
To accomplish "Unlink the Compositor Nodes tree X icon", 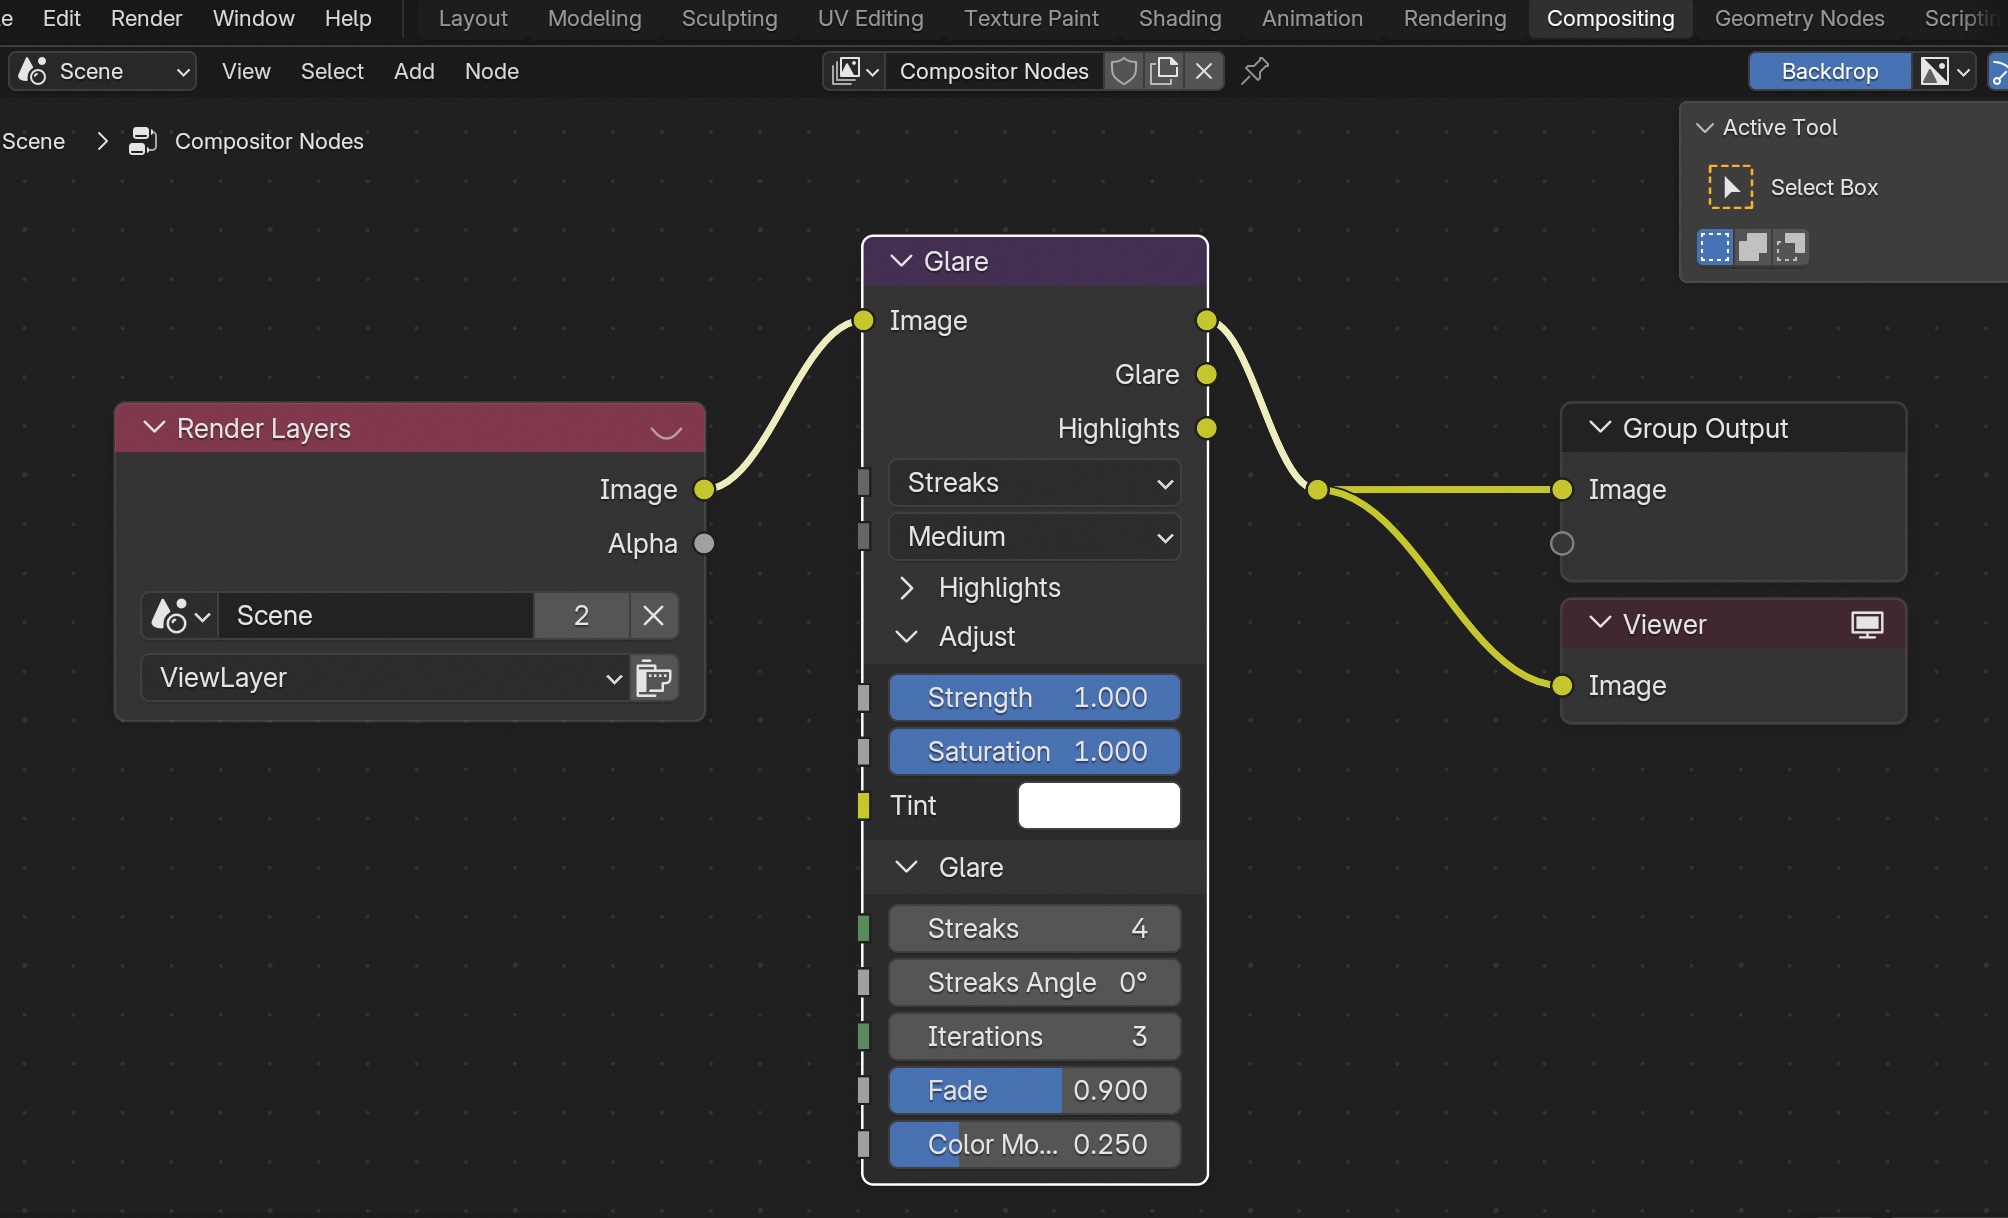I will coord(1204,71).
